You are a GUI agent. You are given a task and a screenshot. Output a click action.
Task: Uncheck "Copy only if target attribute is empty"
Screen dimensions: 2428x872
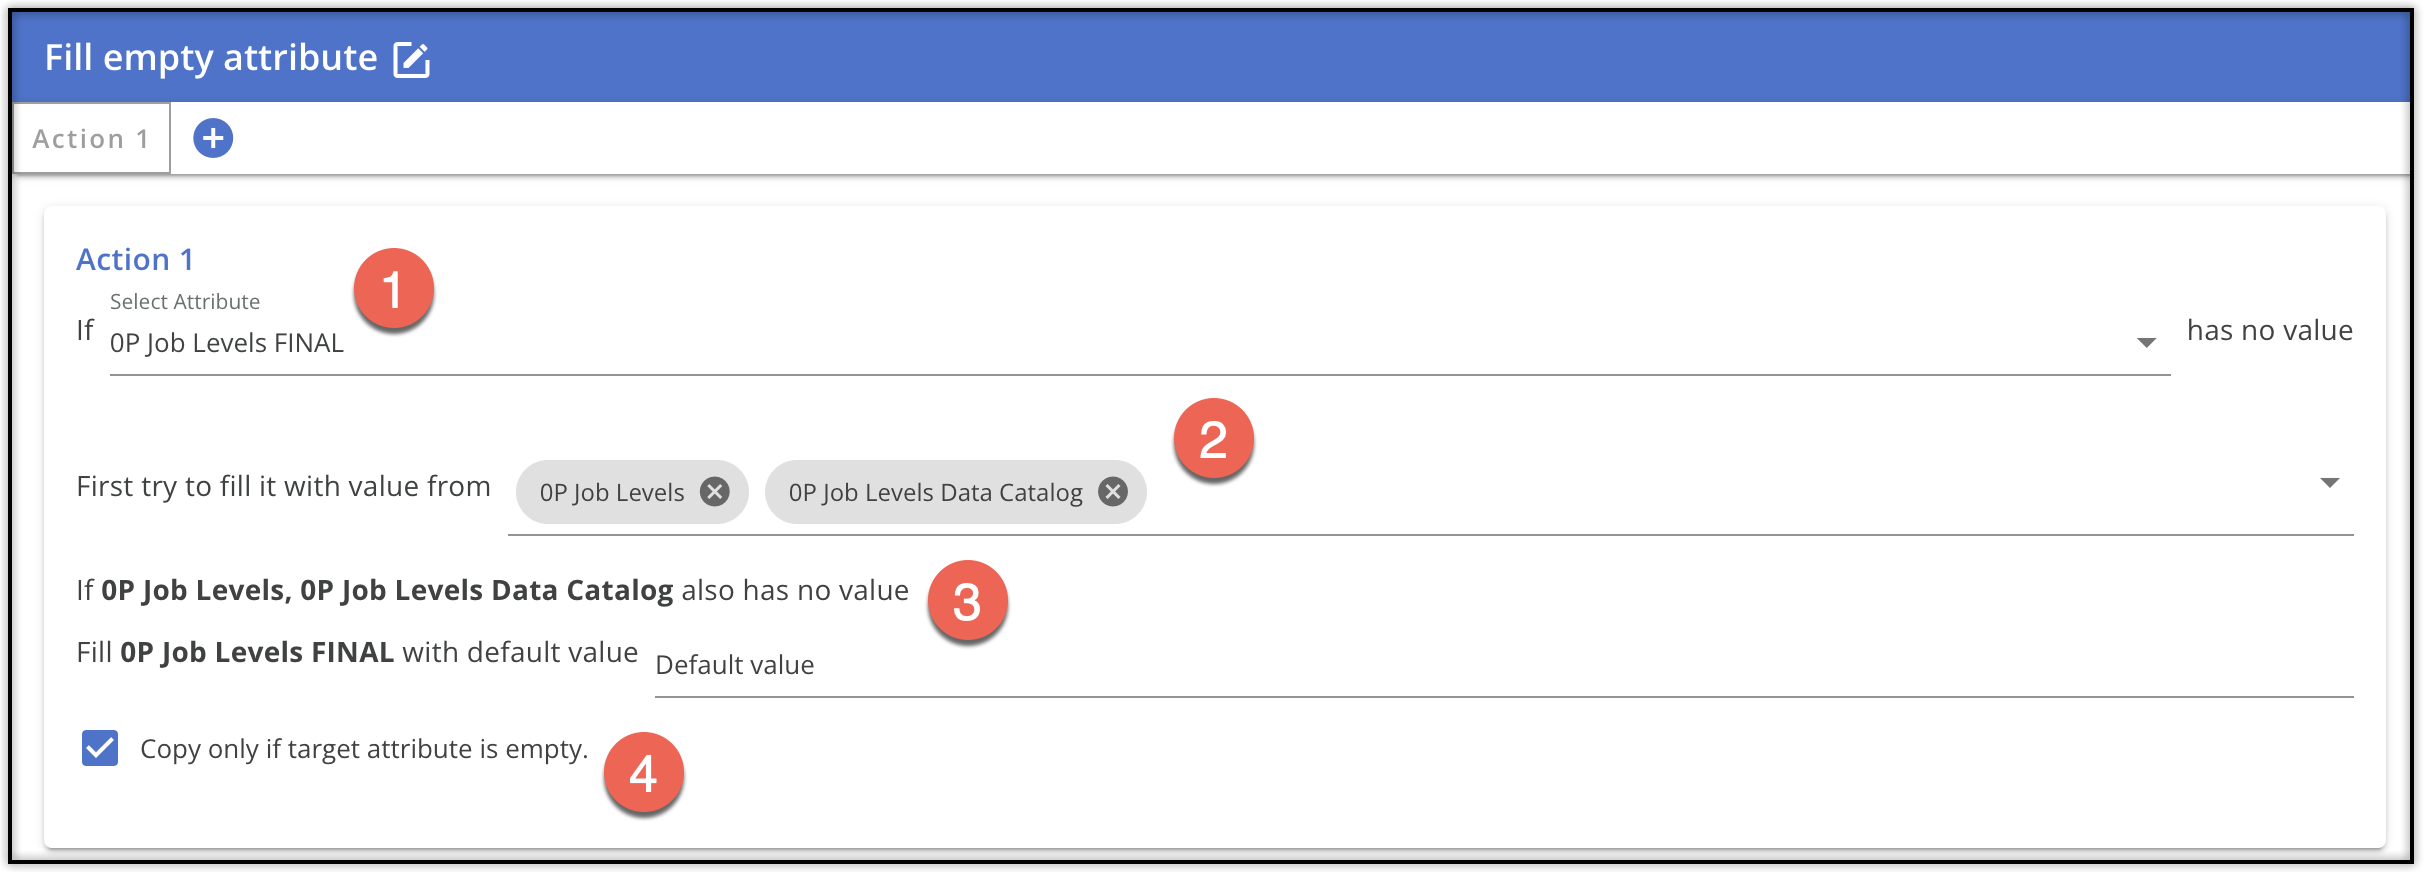coord(99,746)
